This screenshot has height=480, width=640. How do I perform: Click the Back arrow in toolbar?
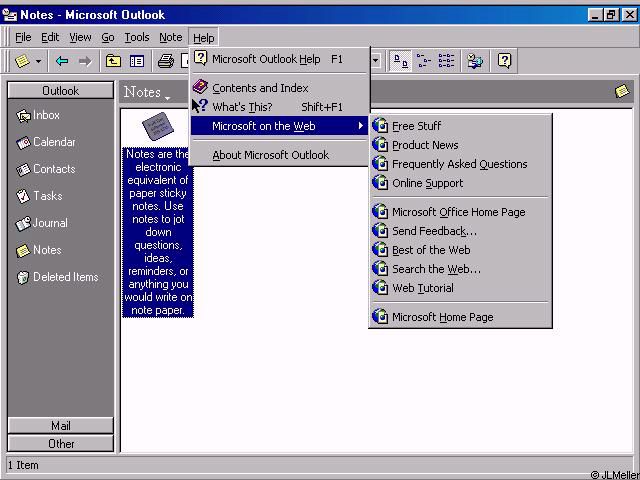point(62,61)
